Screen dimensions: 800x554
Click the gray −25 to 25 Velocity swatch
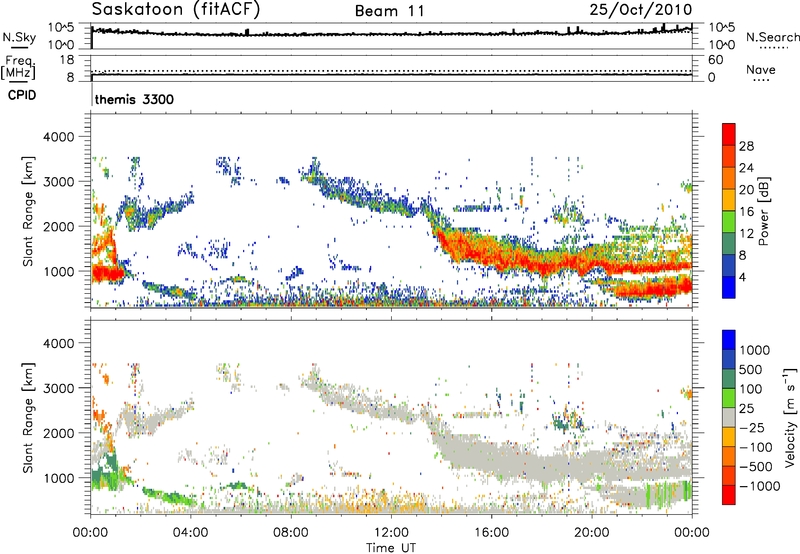729,417
